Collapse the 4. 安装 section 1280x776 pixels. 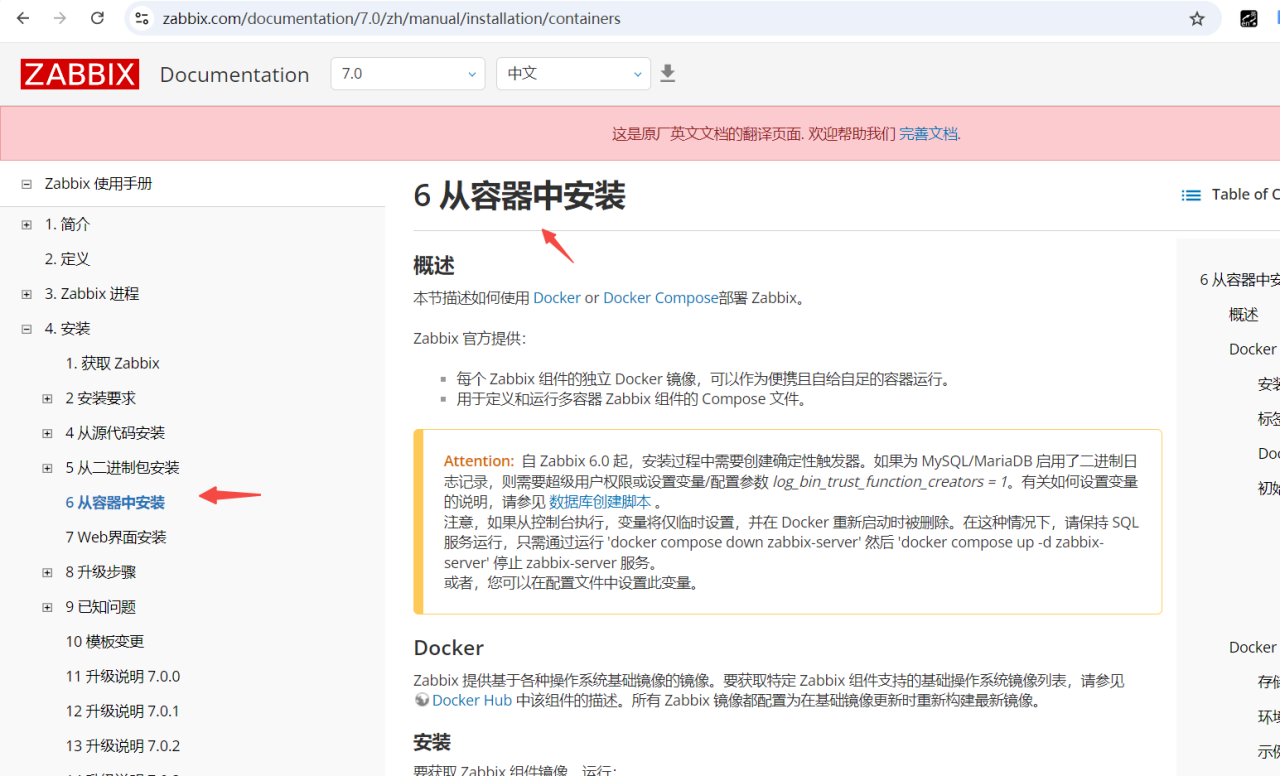(26, 329)
